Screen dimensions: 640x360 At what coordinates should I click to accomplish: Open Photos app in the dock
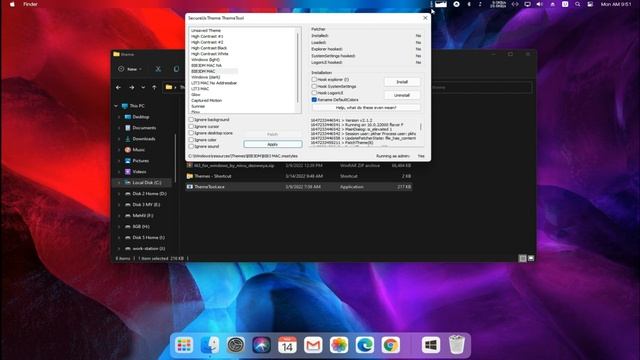point(339,345)
